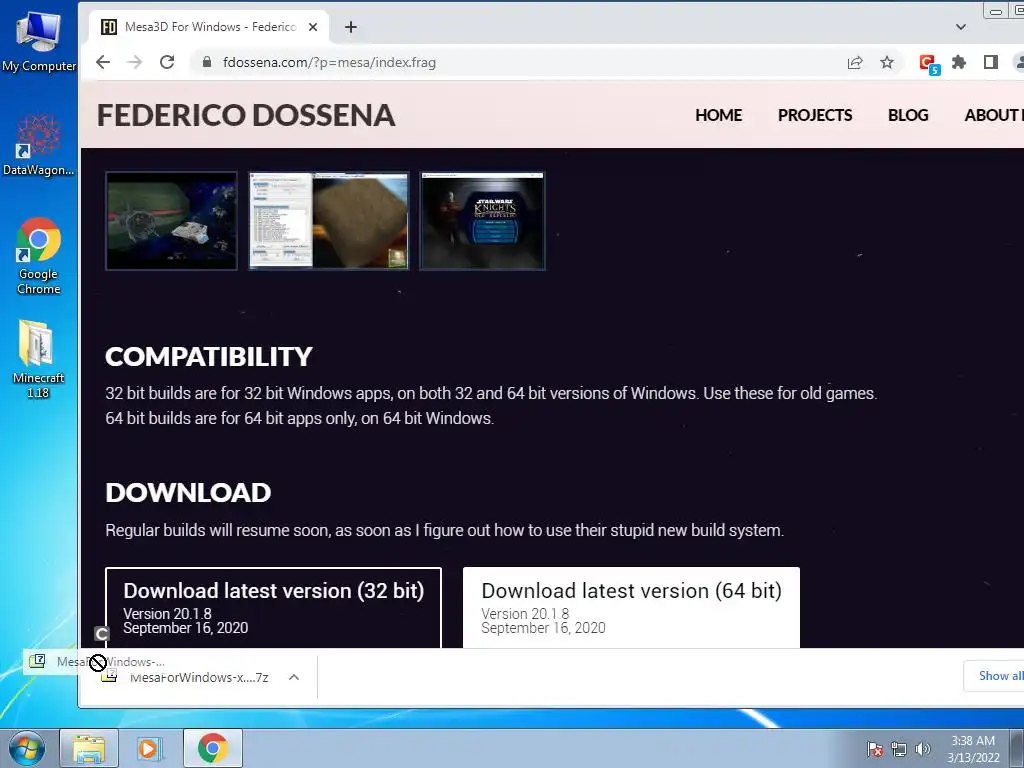Viewport: 1024px width, 768px height.
Task: Reload the fdossena.com page
Action: [x=167, y=63]
